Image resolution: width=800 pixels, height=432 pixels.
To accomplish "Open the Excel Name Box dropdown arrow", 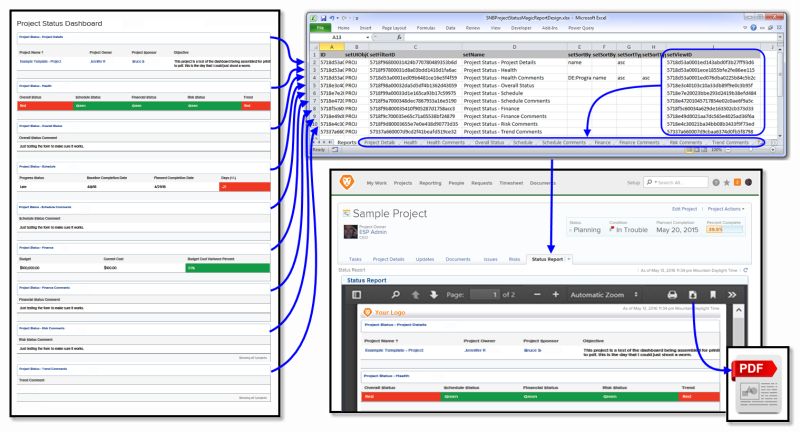I will (367, 37).
